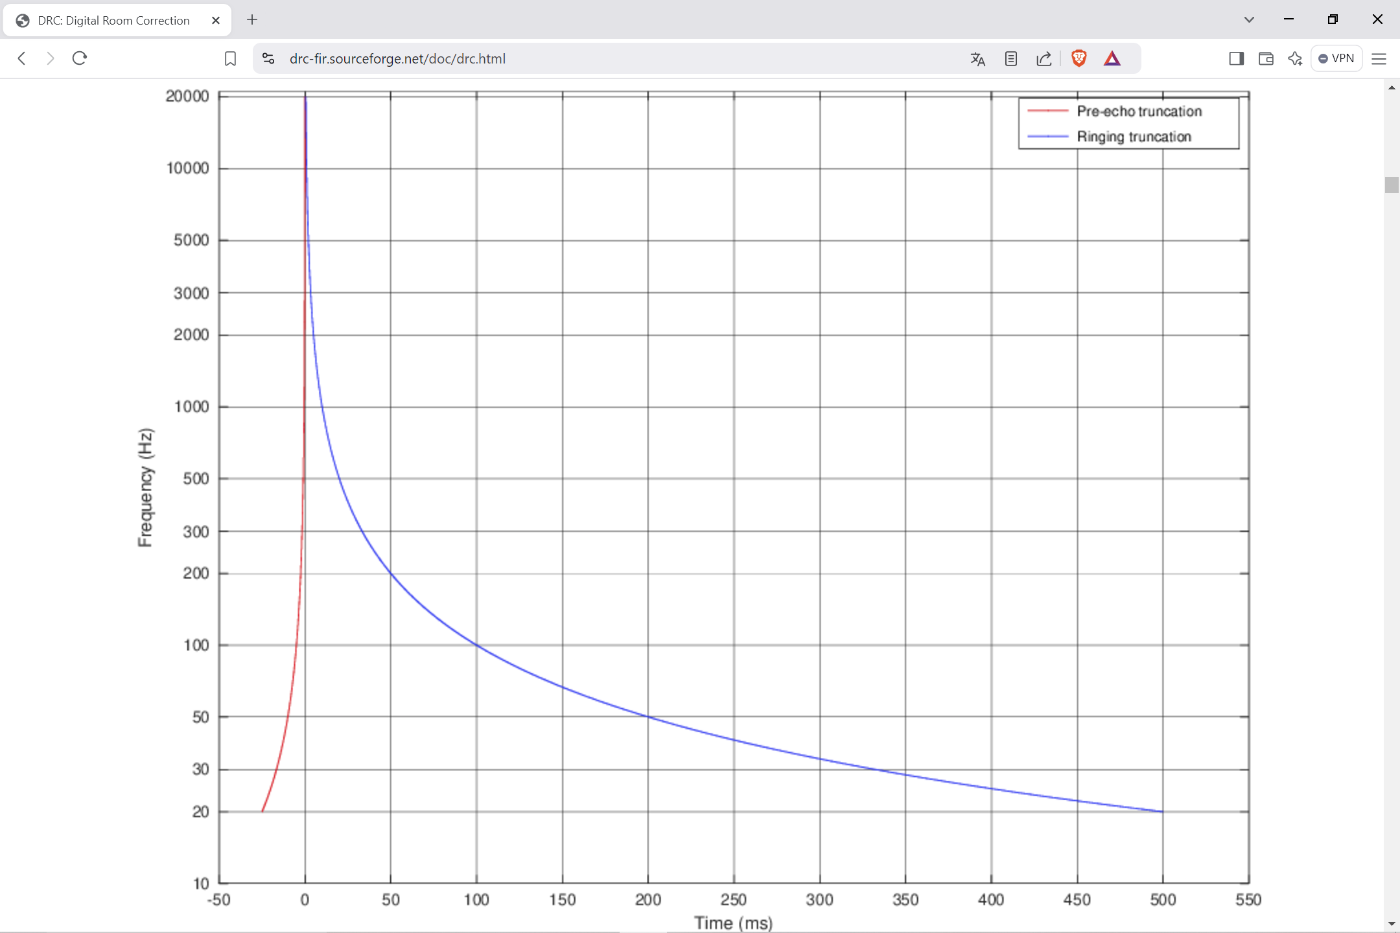The height and width of the screenshot is (933, 1400).
Task: Open Brave Rewards triangle icon
Action: [x=1112, y=59]
